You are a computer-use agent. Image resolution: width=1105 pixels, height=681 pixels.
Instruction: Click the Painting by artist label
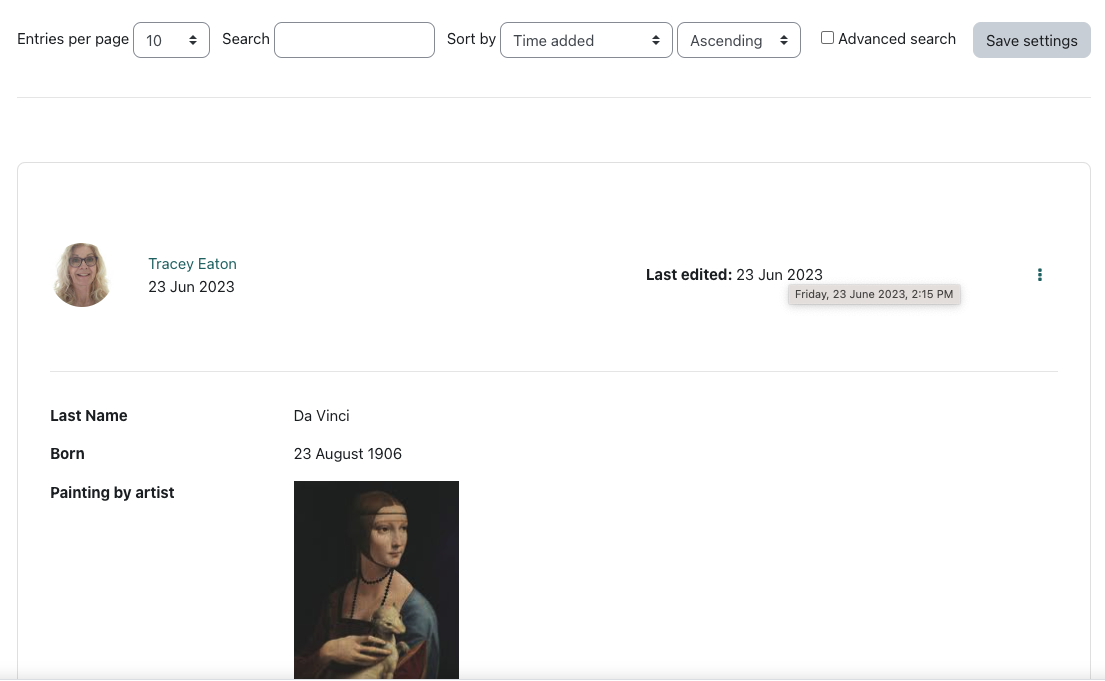tap(112, 493)
